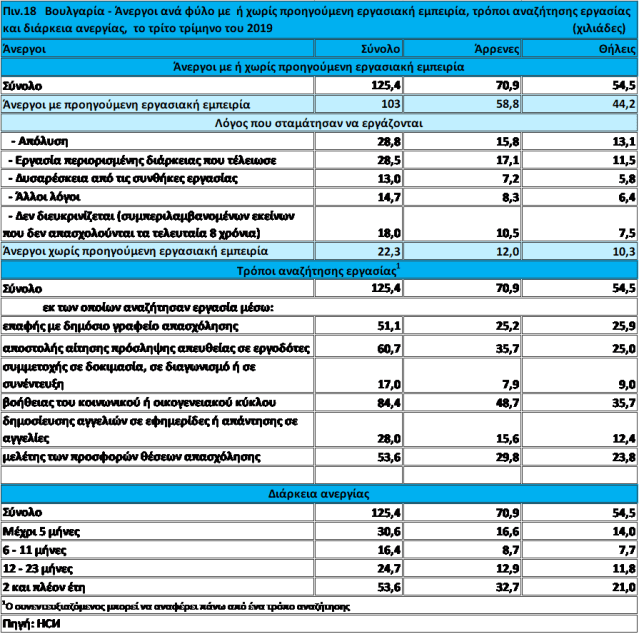Select the Διάρκεια ανεργίας section header
The width and height of the screenshot is (639, 634).
tap(319, 493)
